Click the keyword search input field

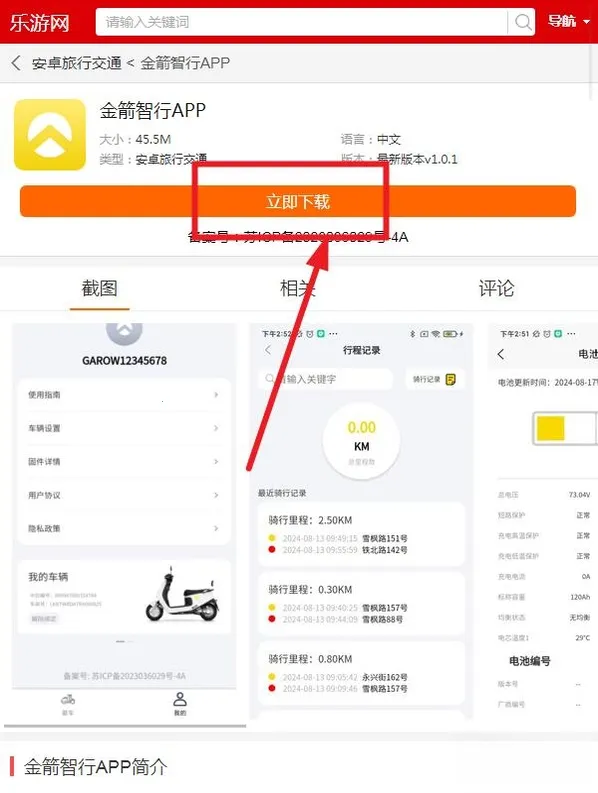pos(301,22)
